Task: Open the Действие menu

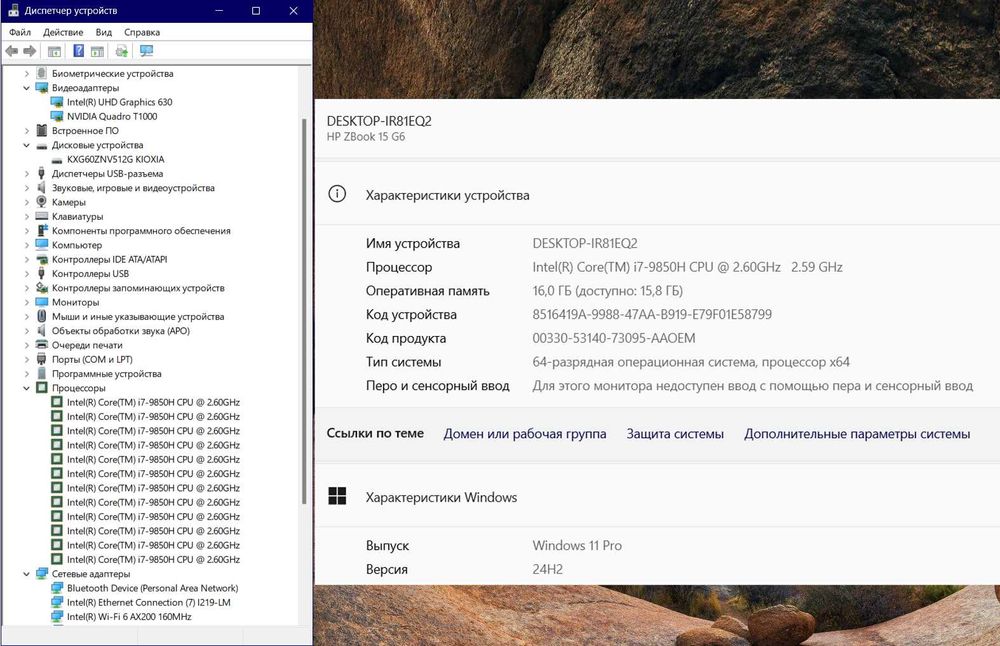Action: pyautogui.click(x=63, y=32)
